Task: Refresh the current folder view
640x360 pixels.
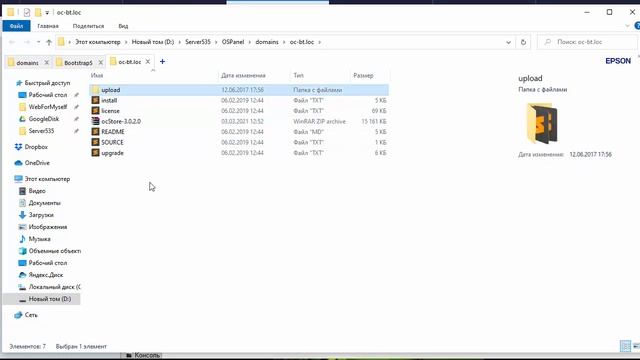Action: (523, 42)
